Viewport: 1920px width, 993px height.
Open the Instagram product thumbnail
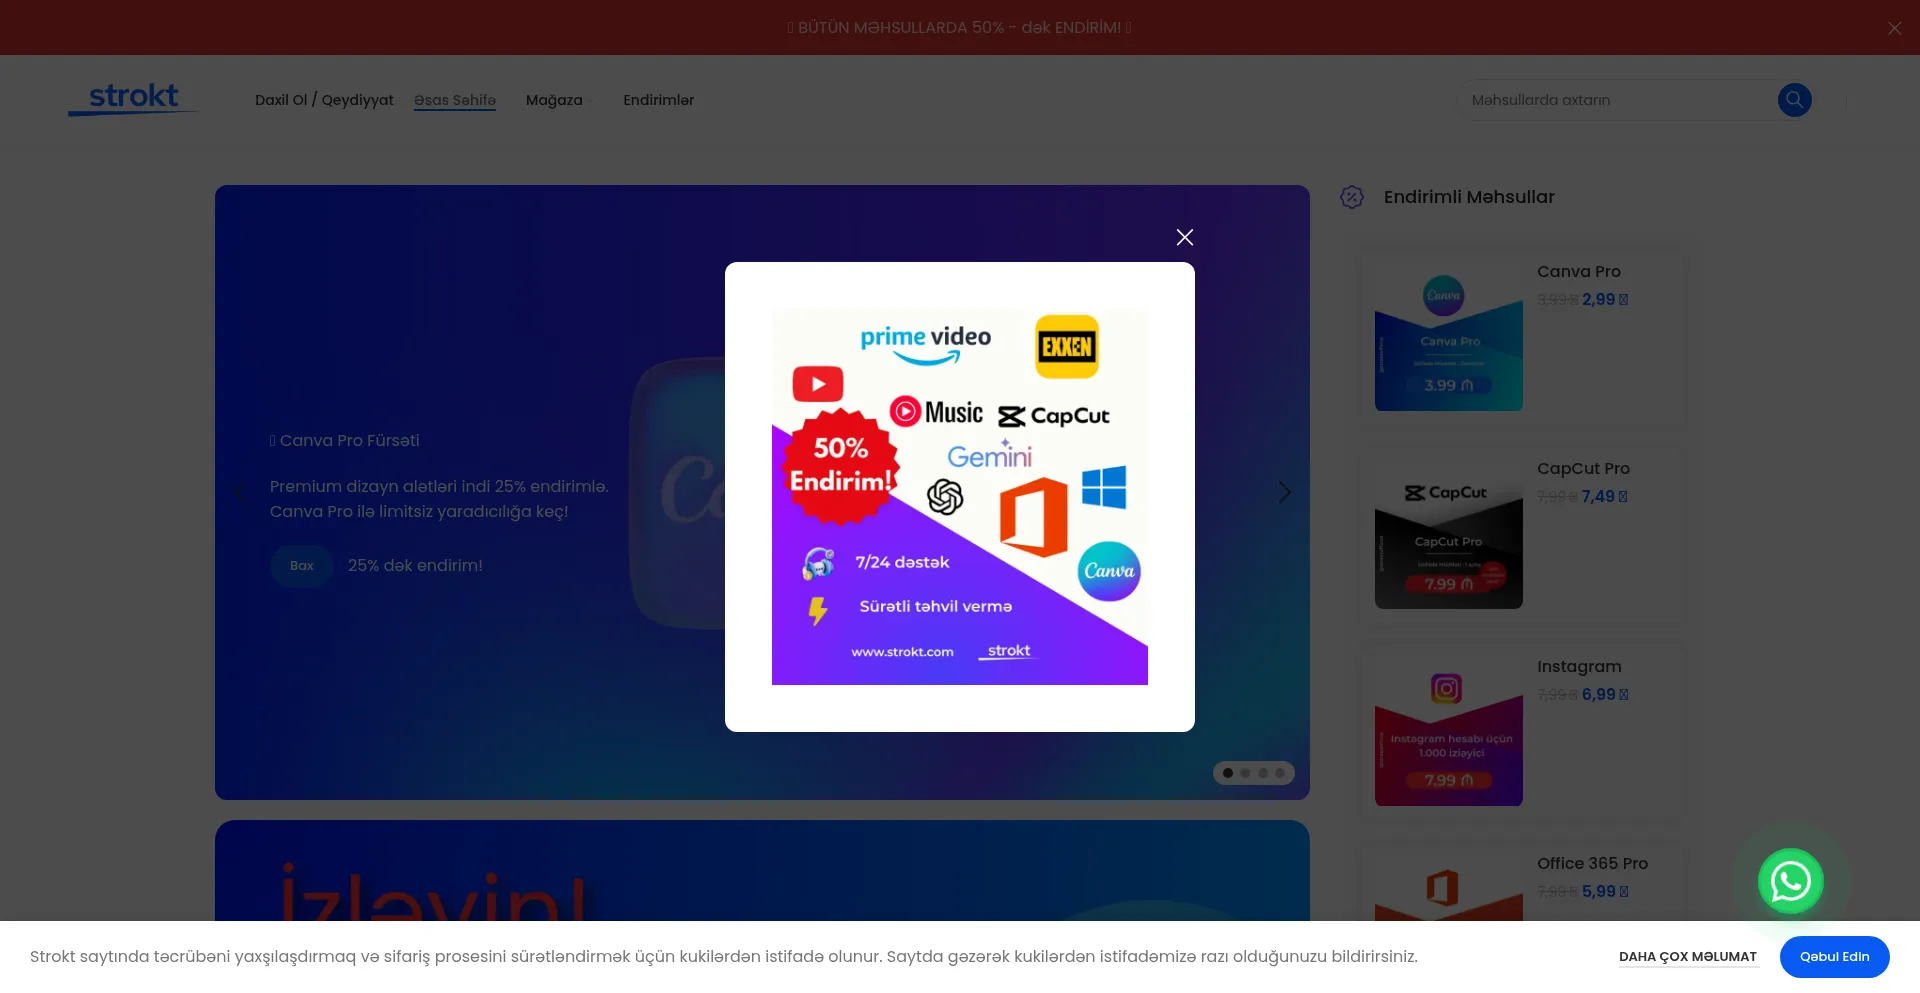(x=1449, y=732)
